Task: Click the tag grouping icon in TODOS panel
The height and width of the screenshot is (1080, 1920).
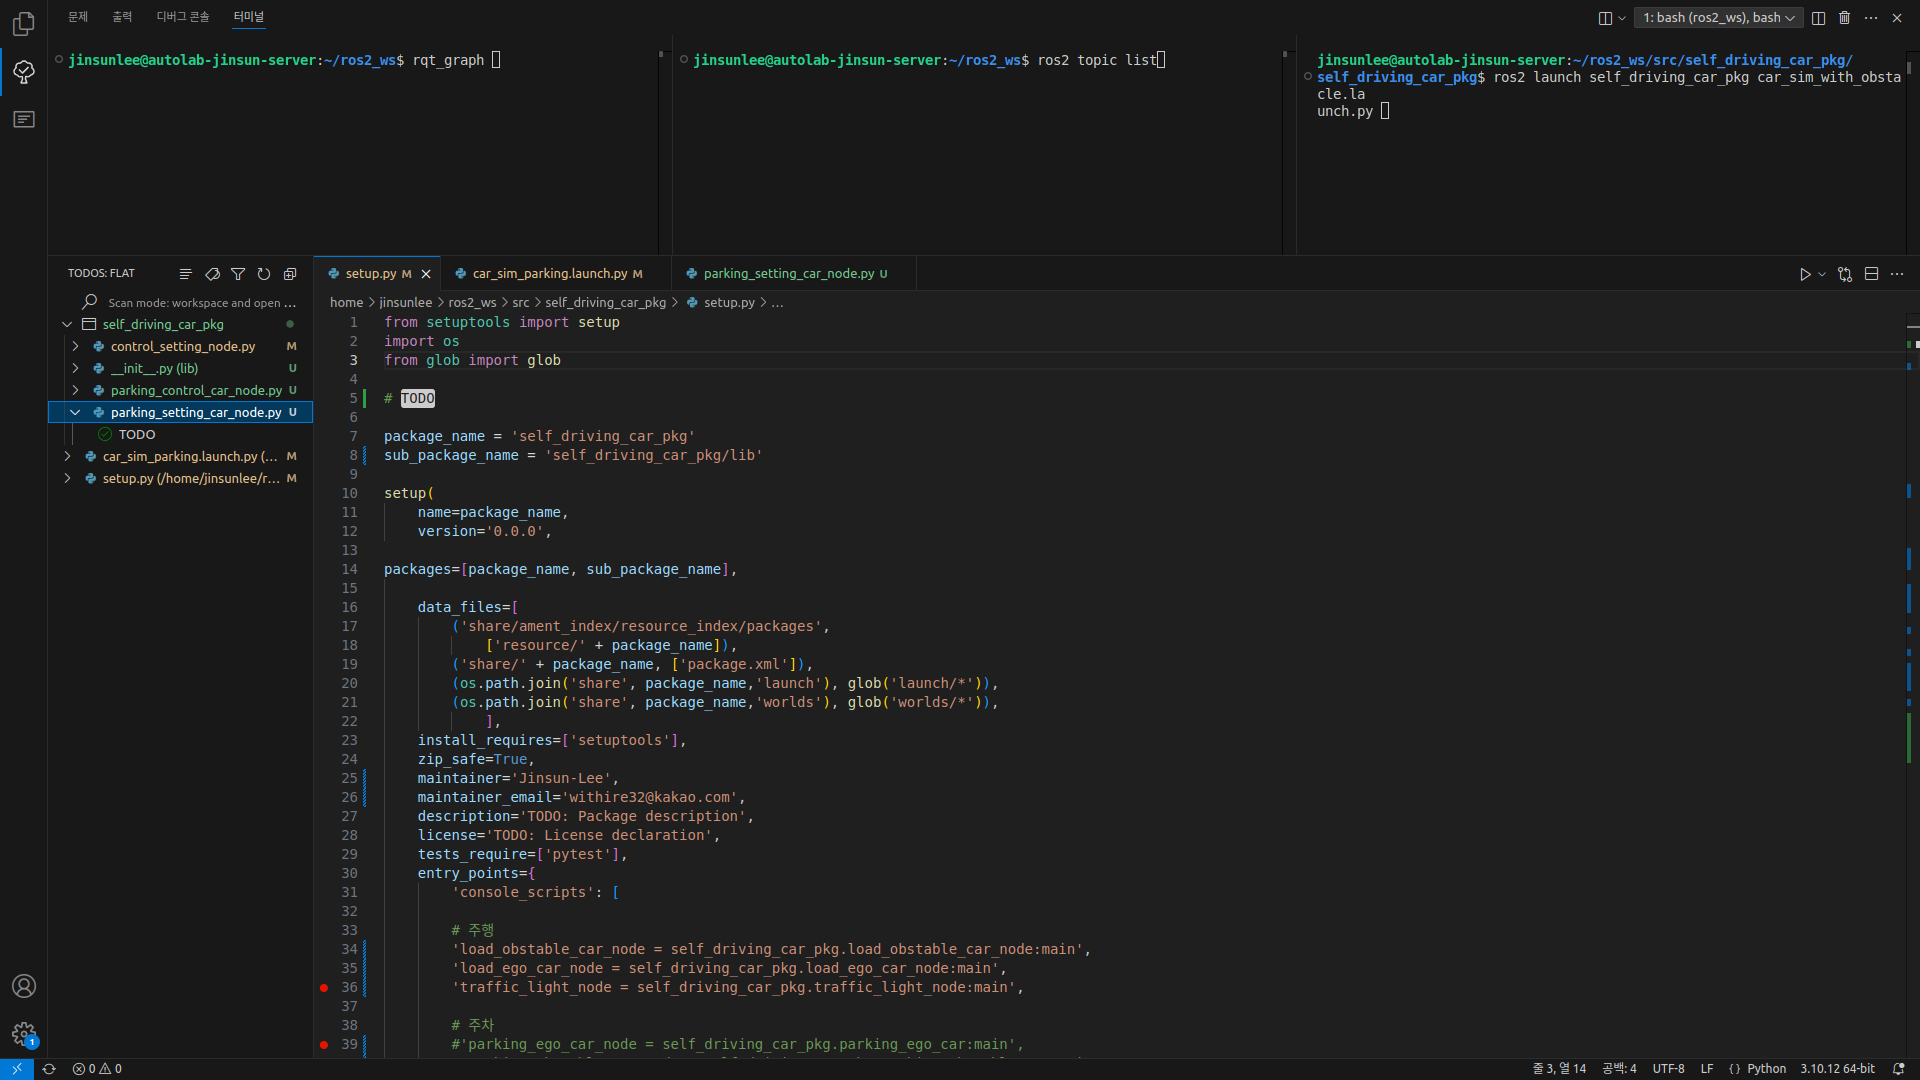Action: (x=212, y=274)
